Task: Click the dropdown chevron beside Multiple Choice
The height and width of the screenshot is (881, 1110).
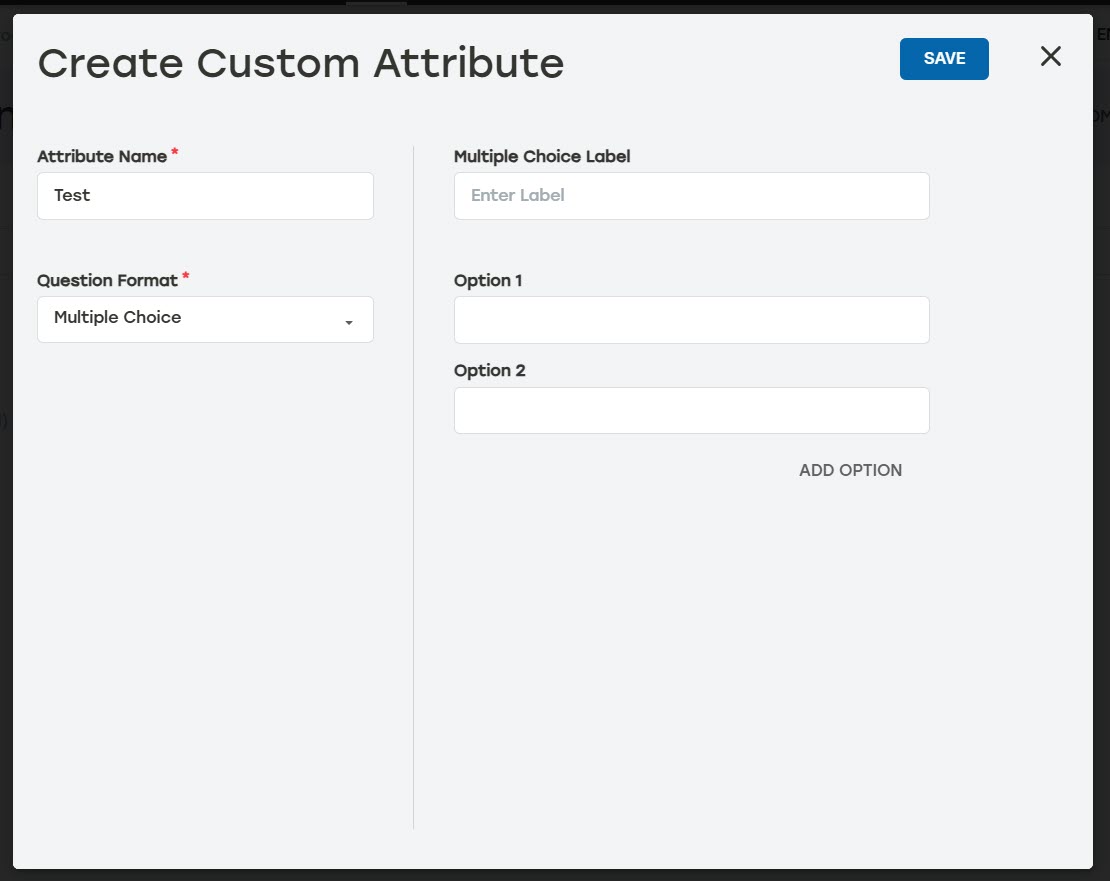Action: tap(348, 322)
